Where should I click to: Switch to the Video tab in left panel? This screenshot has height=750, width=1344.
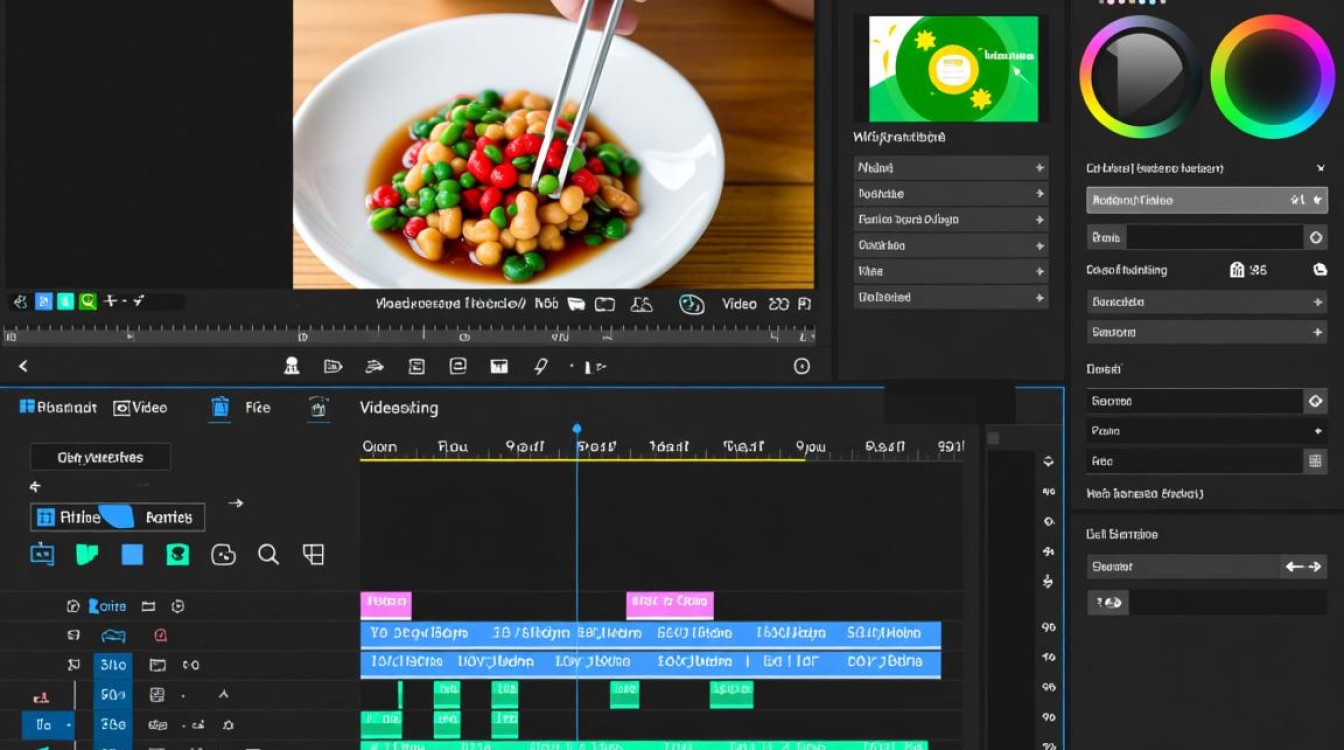(x=140, y=408)
